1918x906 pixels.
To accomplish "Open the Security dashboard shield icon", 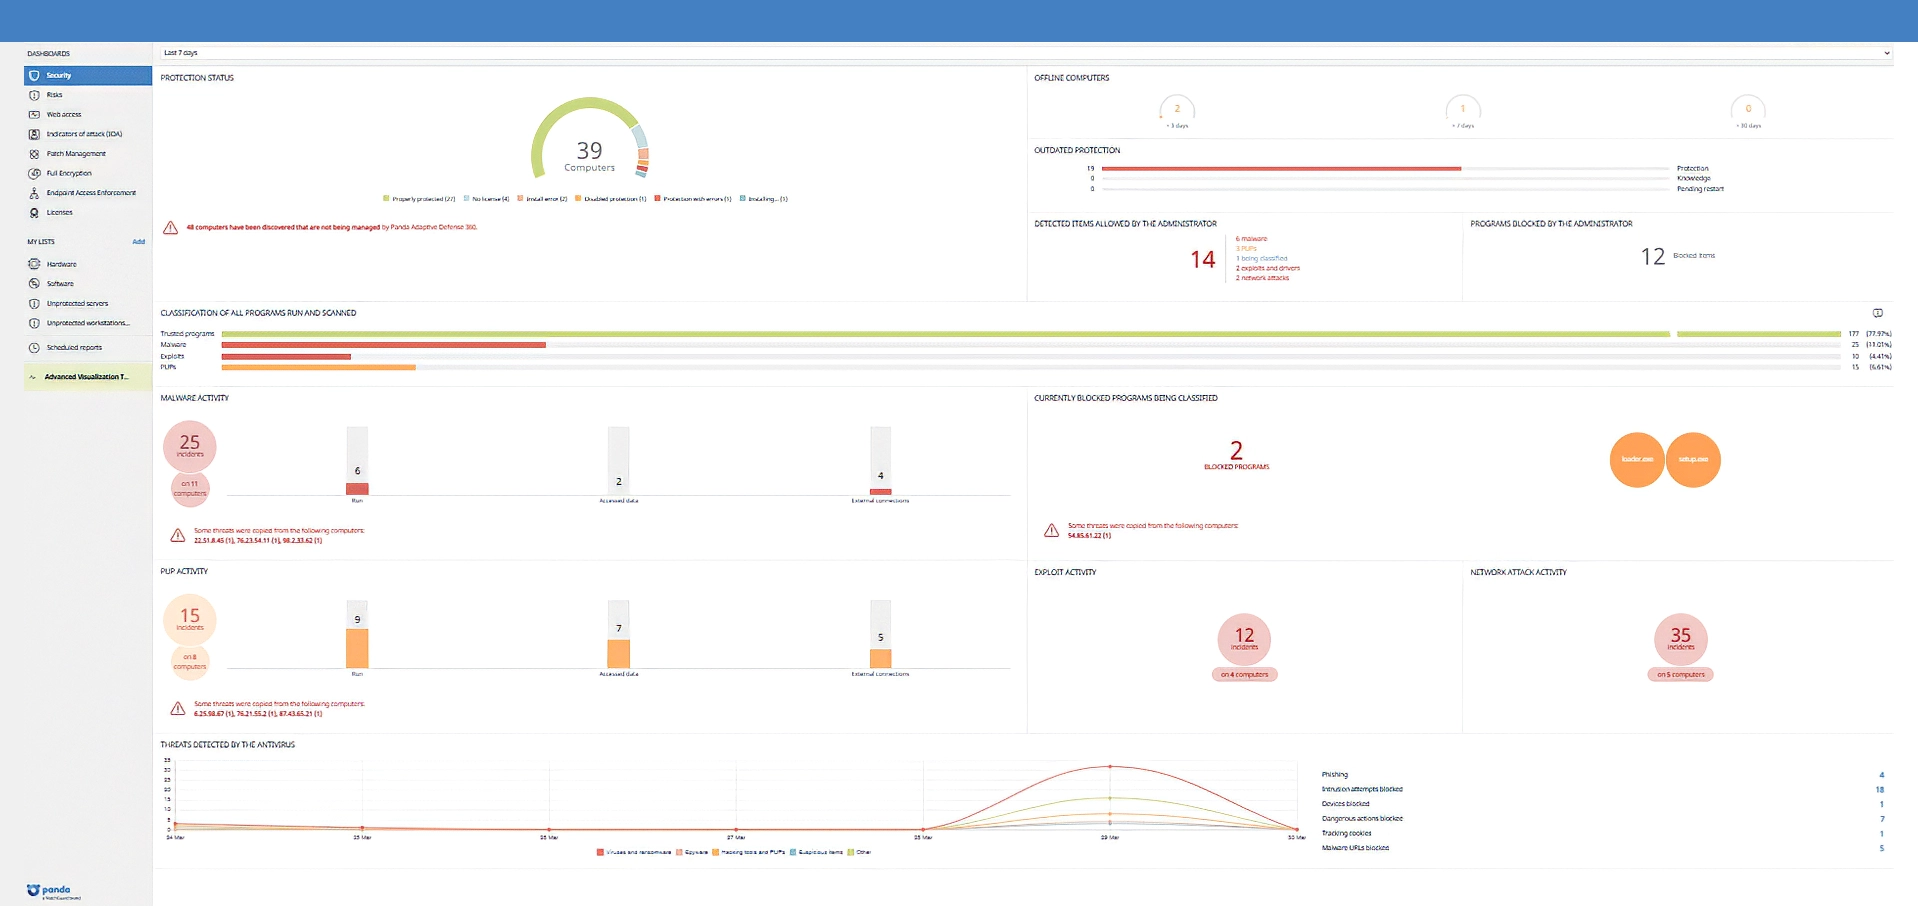I will [x=34, y=75].
